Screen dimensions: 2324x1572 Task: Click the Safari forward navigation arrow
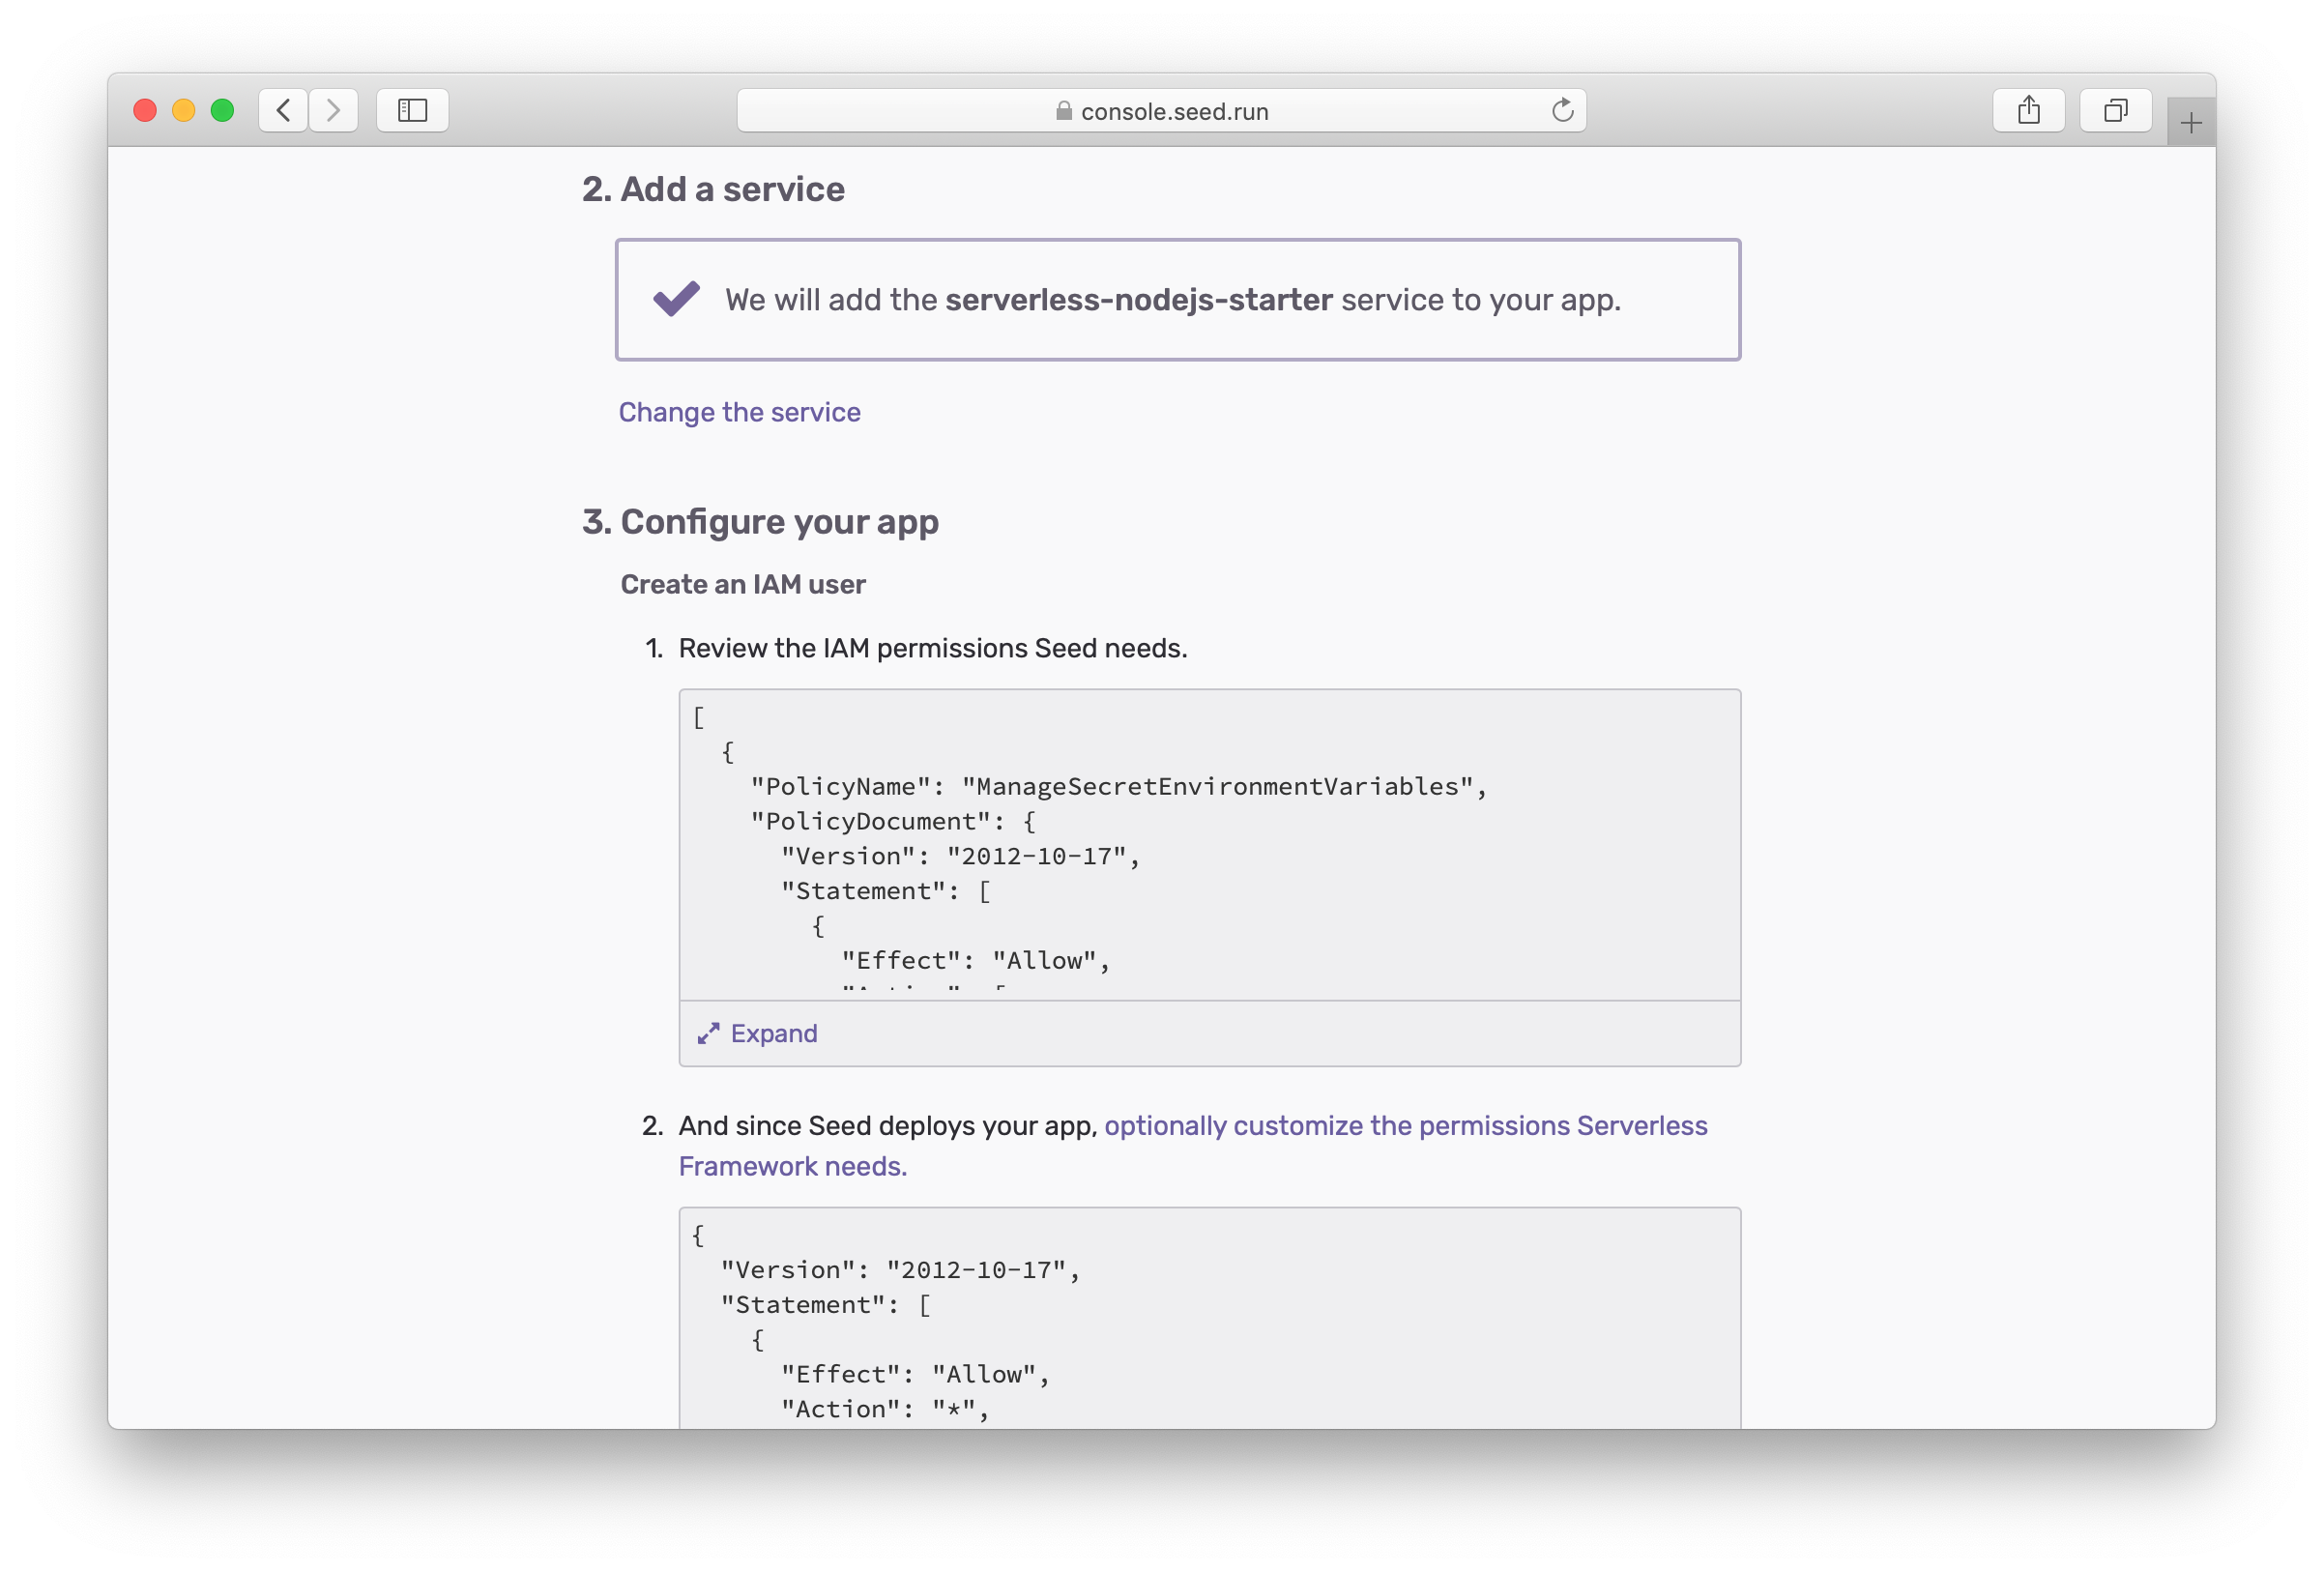pyautogui.click(x=333, y=110)
